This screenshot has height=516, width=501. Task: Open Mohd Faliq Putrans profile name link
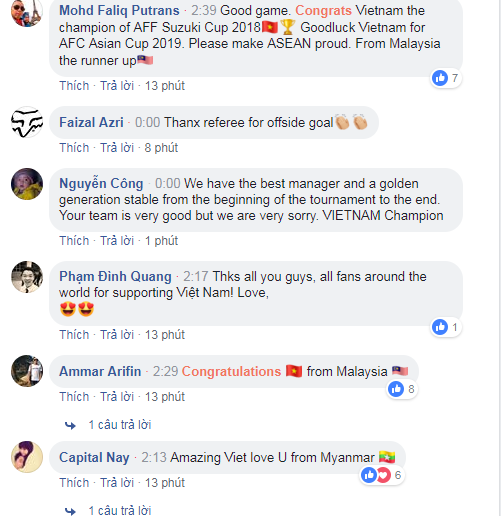pyautogui.click(x=119, y=11)
